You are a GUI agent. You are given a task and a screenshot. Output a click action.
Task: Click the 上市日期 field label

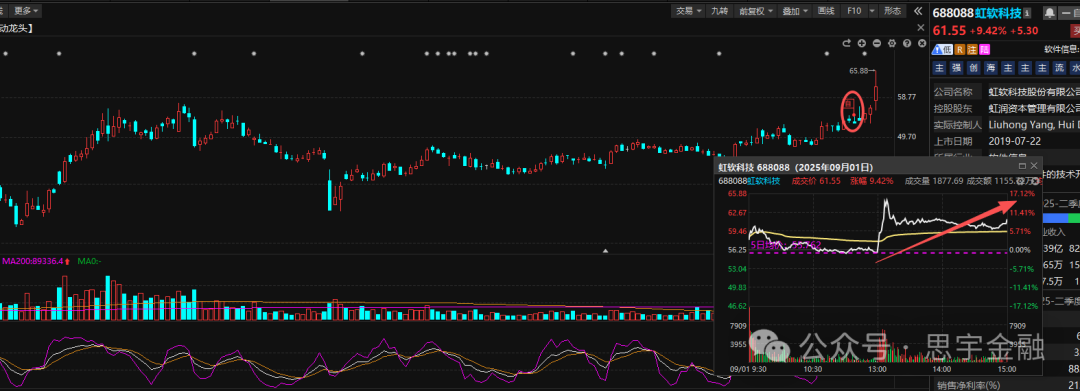click(x=953, y=141)
